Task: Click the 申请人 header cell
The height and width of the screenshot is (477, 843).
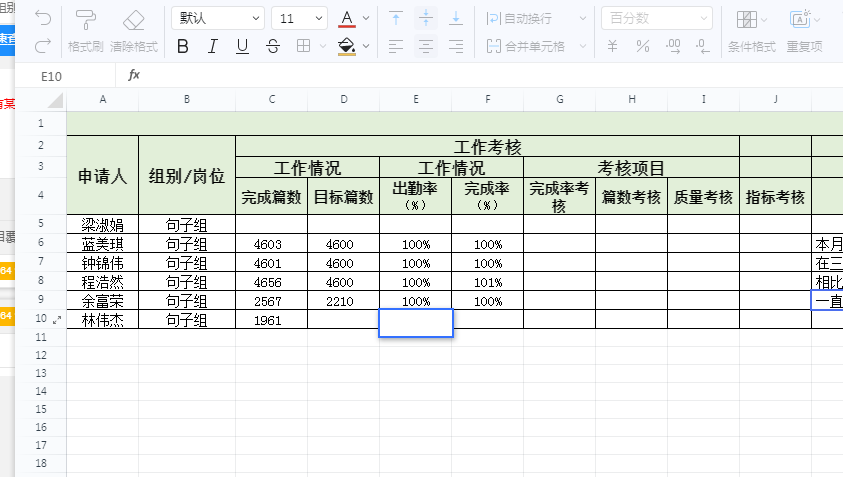Action: (x=103, y=175)
